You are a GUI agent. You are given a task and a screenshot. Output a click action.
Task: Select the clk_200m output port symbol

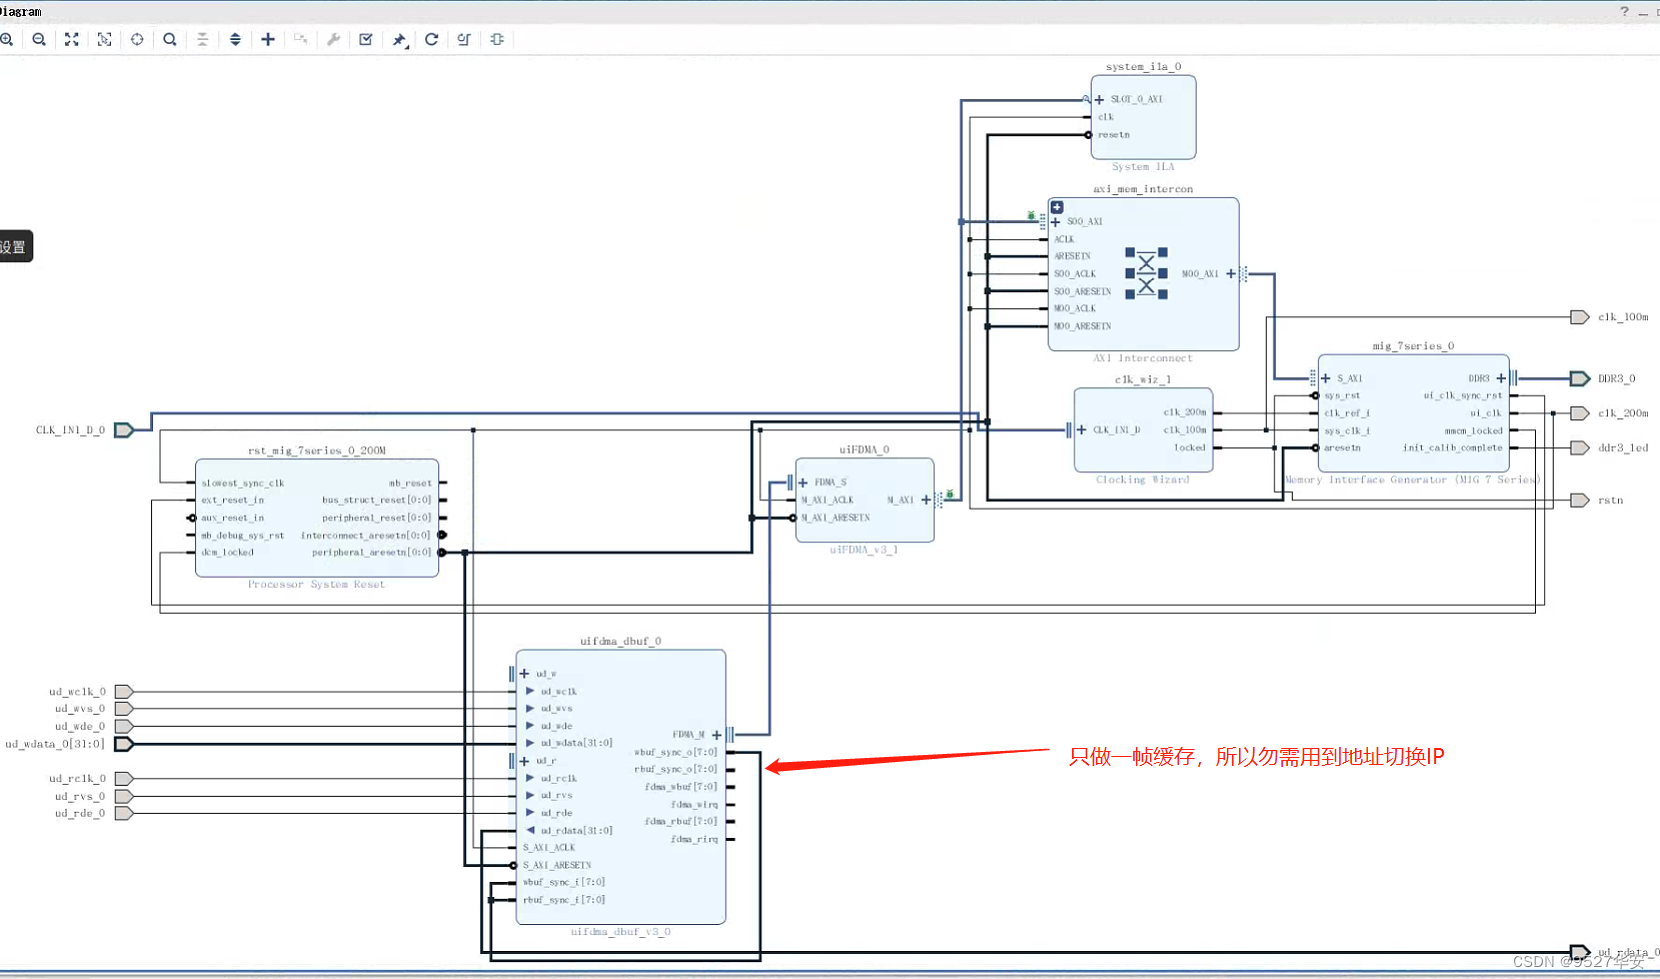tap(1580, 413)
